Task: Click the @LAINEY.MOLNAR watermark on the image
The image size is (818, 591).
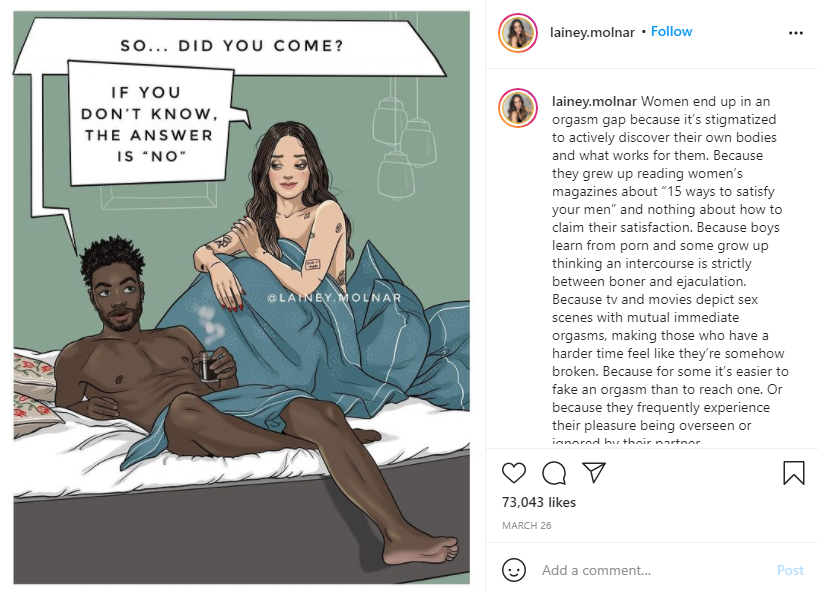Action: (334, 298)
